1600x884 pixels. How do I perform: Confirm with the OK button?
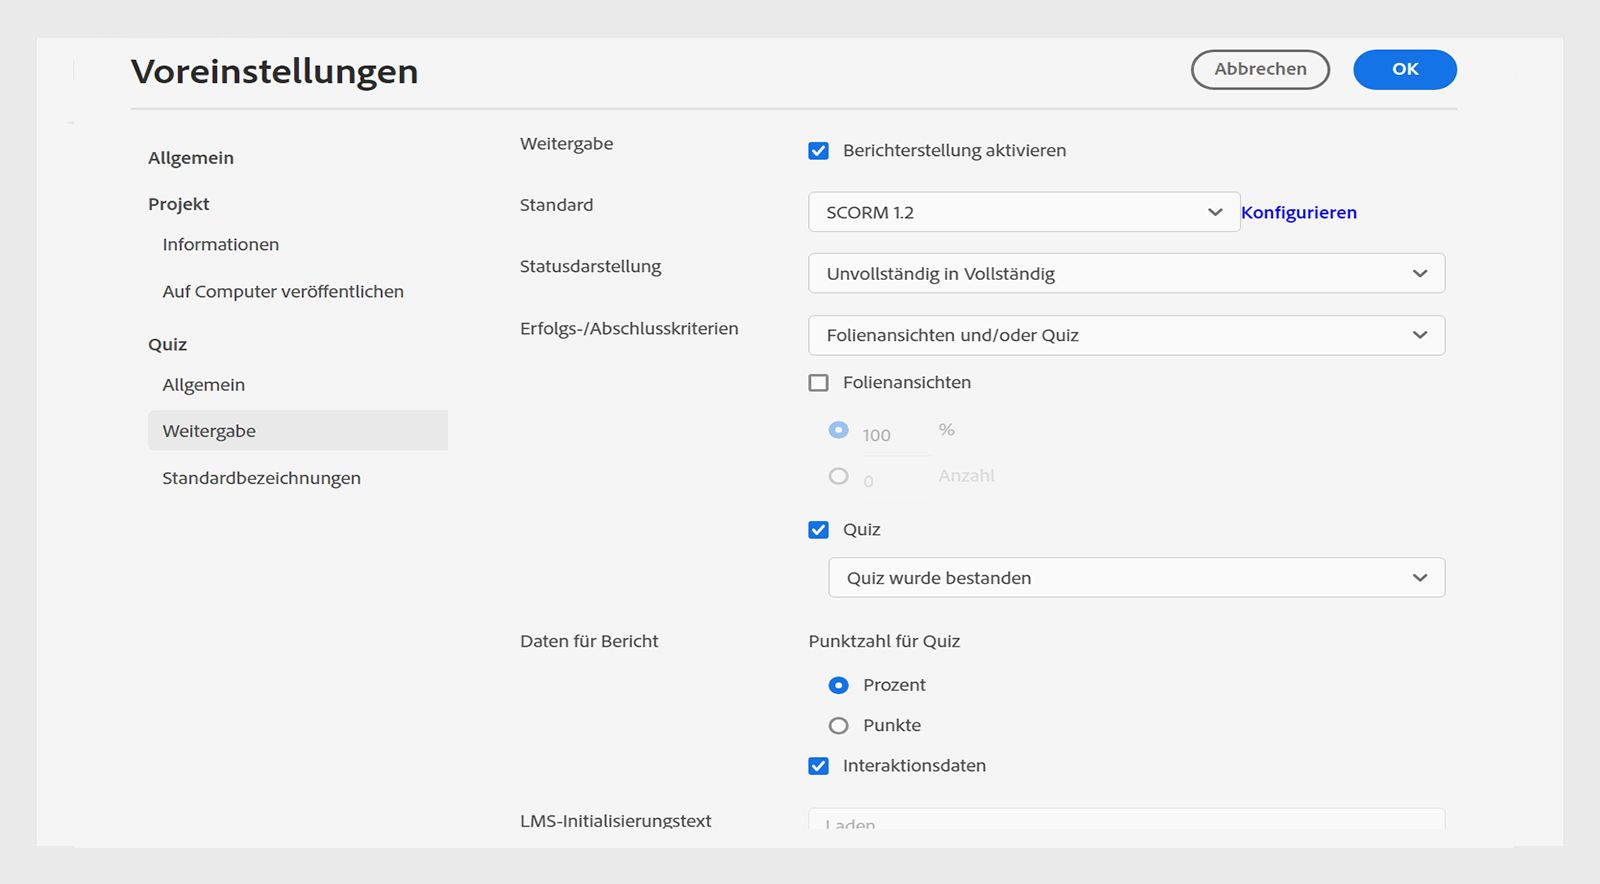pos(1404,69)
